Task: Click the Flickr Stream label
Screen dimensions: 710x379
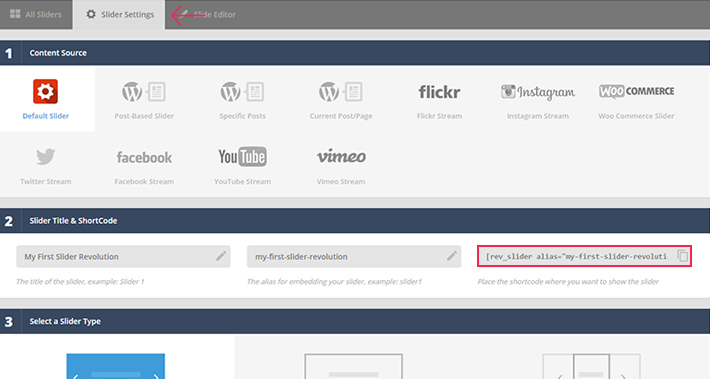Action: (439, 116)
